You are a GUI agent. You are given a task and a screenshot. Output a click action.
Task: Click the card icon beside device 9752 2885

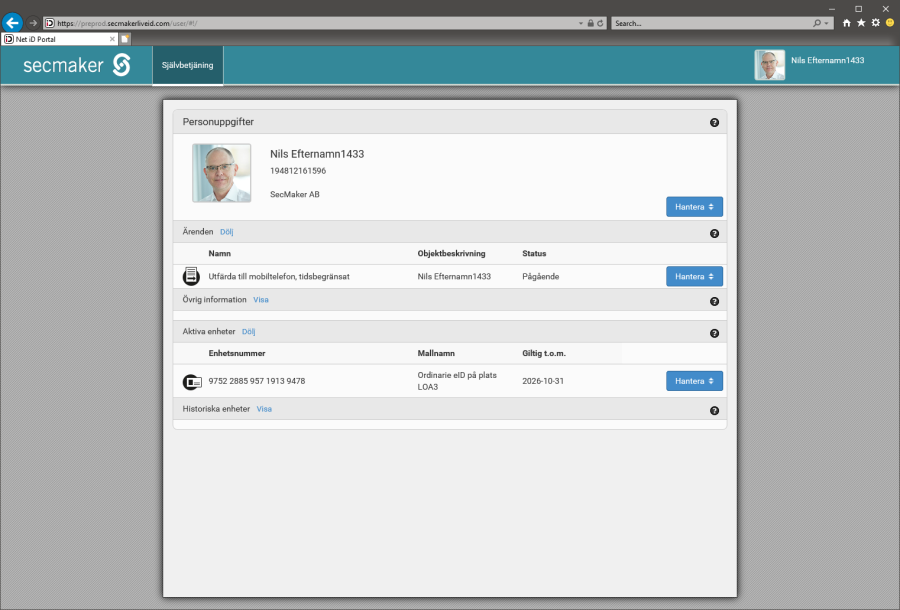click(x=192, y=381)
